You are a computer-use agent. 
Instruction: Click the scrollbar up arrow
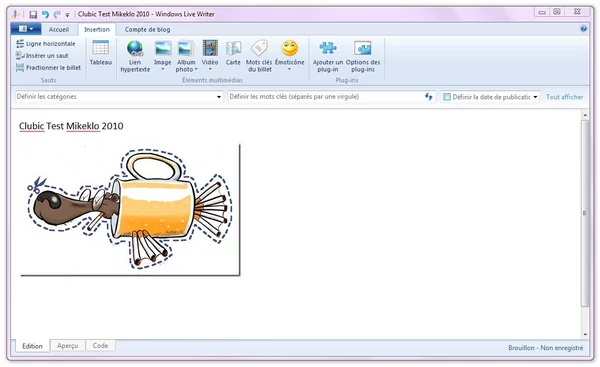pos(585,115)
